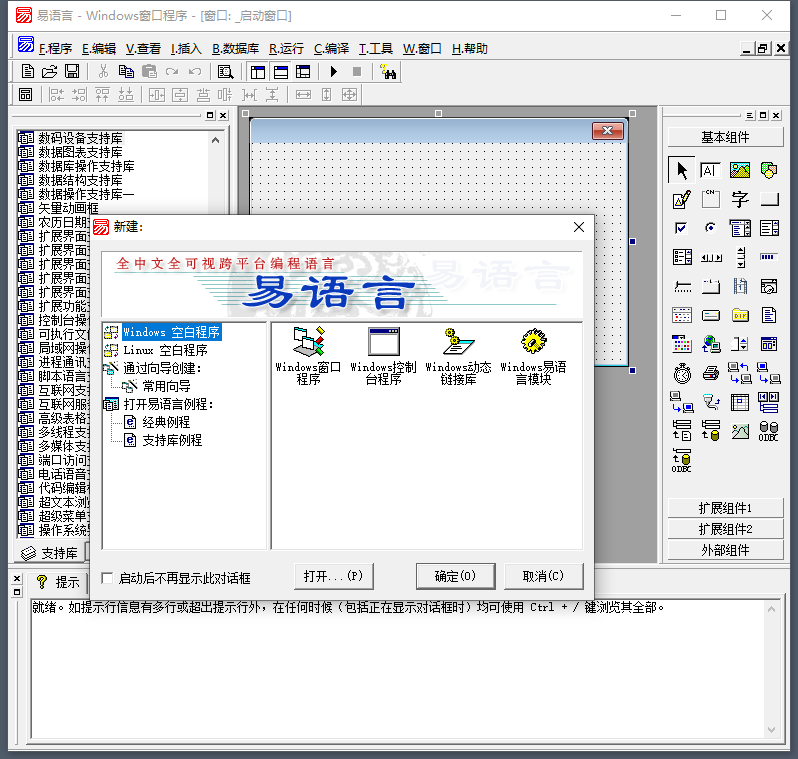798x759 pixels.
Task: Click 数据结构支持库 in library list
Action: point(80,180)
